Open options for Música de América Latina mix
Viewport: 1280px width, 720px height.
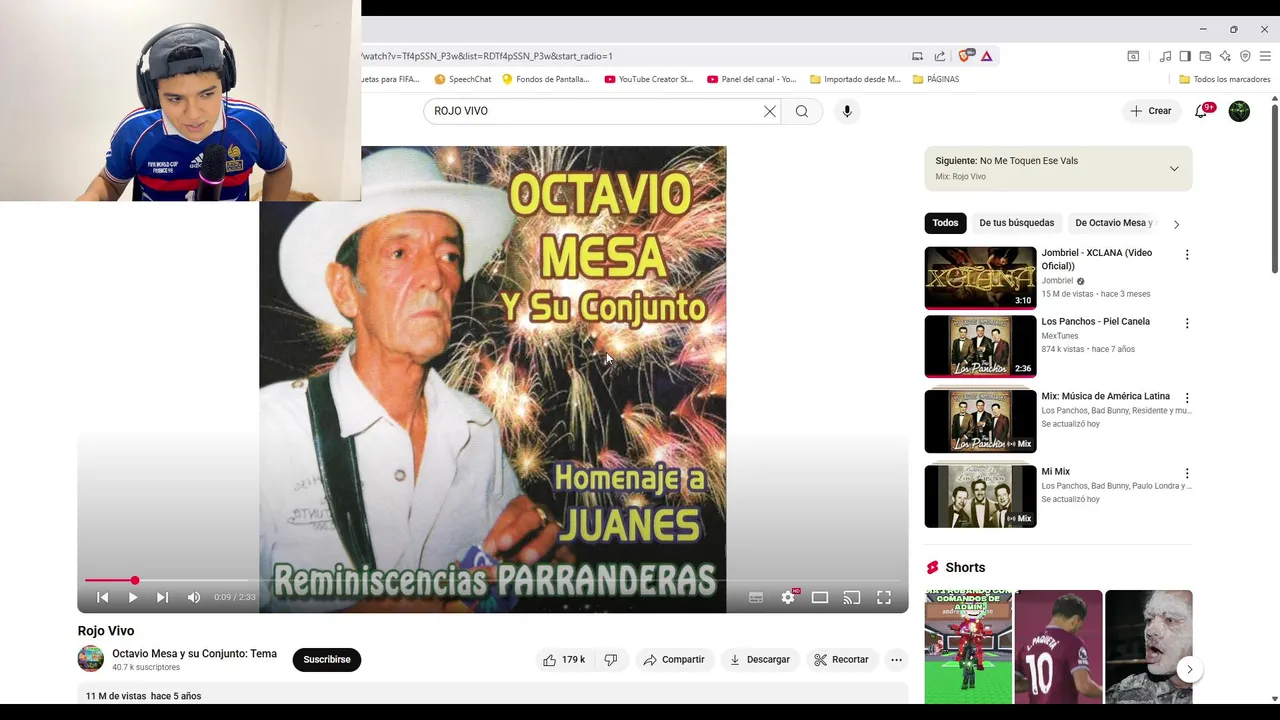tap(1187, 398)
